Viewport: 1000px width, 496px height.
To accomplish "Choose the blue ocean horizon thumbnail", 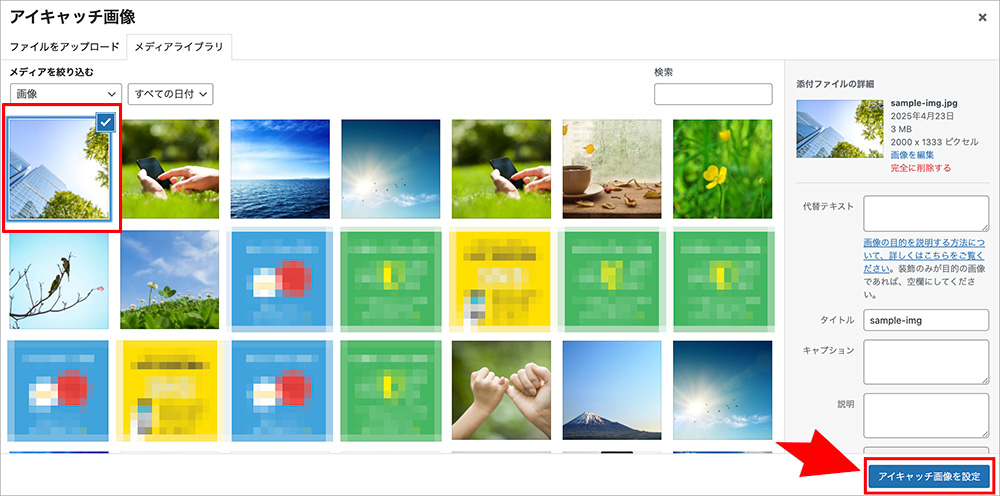I will click(280, 169).
